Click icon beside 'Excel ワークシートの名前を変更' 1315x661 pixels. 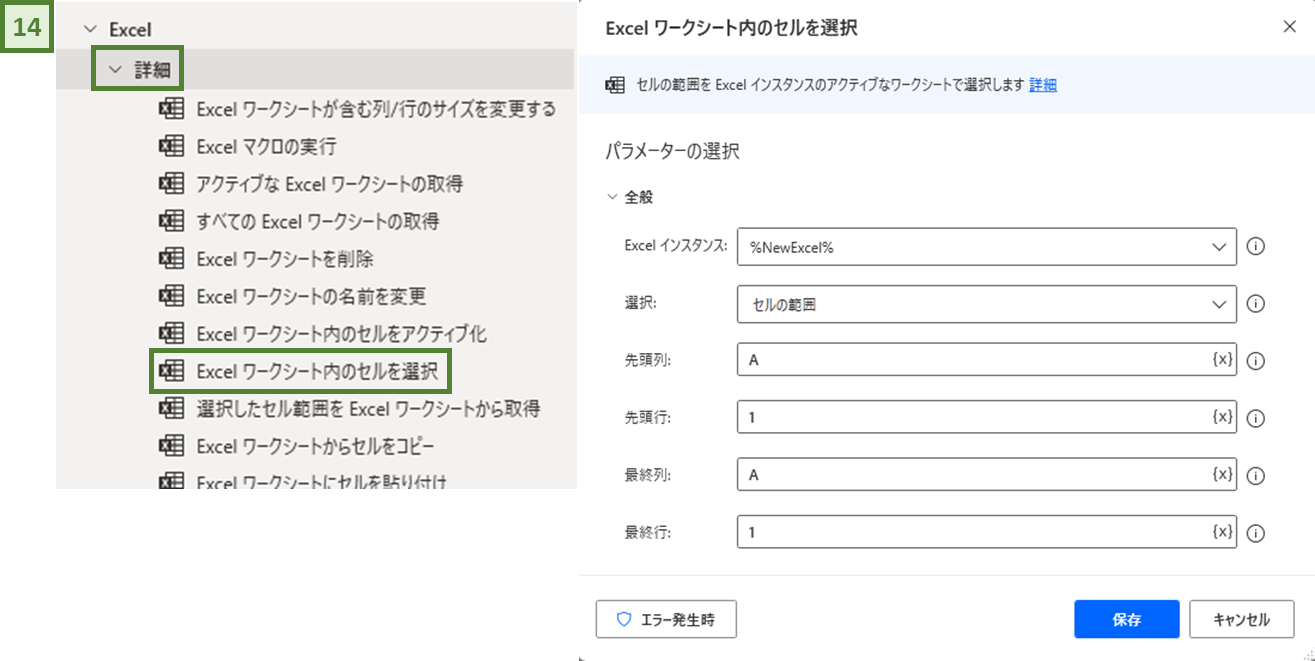click(x=172, y=296)
